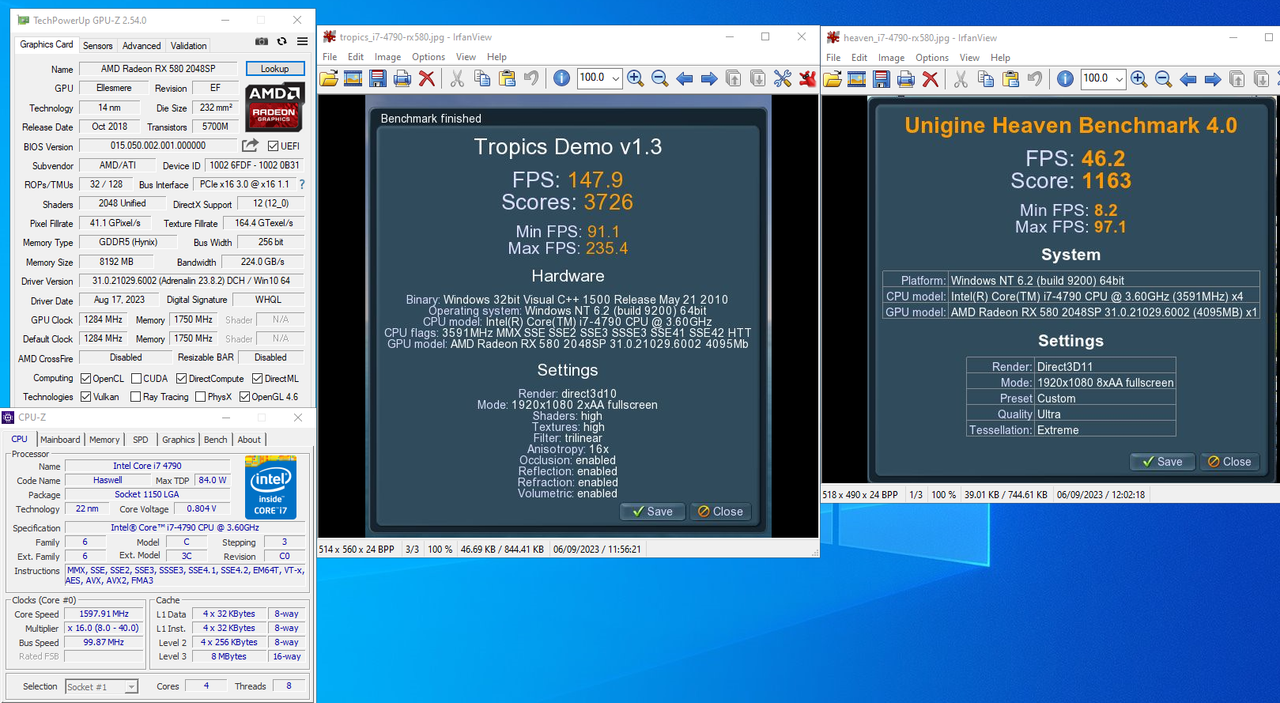Open zoom percentage dropdown in tropics IrfanView window
1280x703 pixels.
[615, 78]
